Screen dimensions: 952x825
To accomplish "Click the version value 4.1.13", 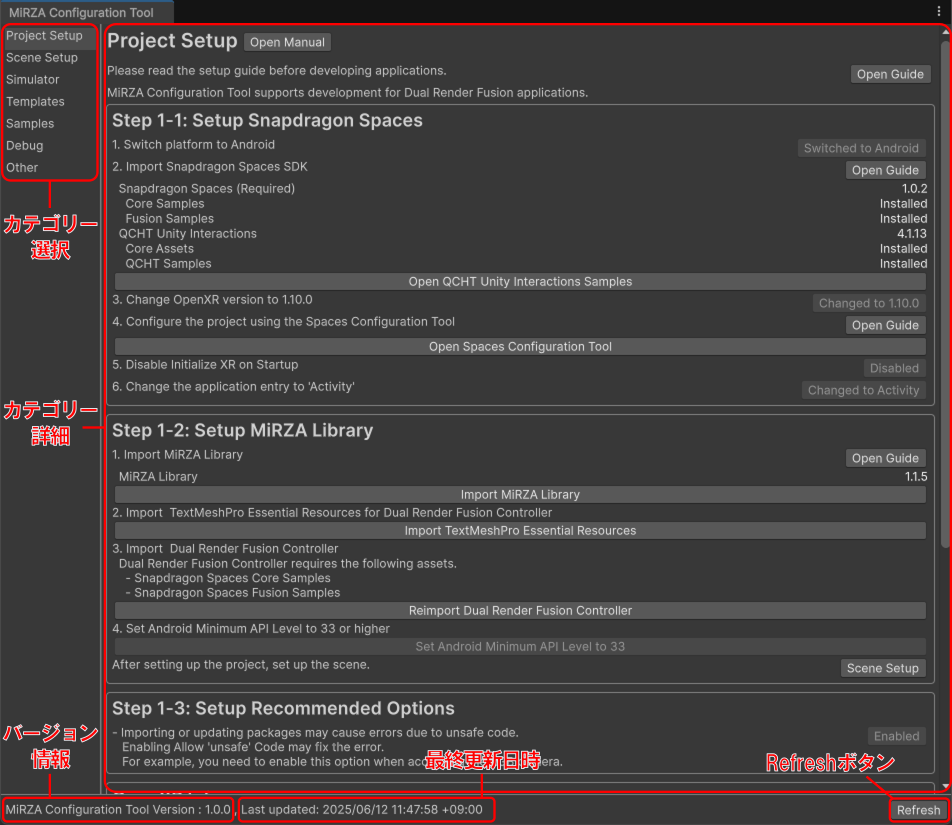I will 912,234.
